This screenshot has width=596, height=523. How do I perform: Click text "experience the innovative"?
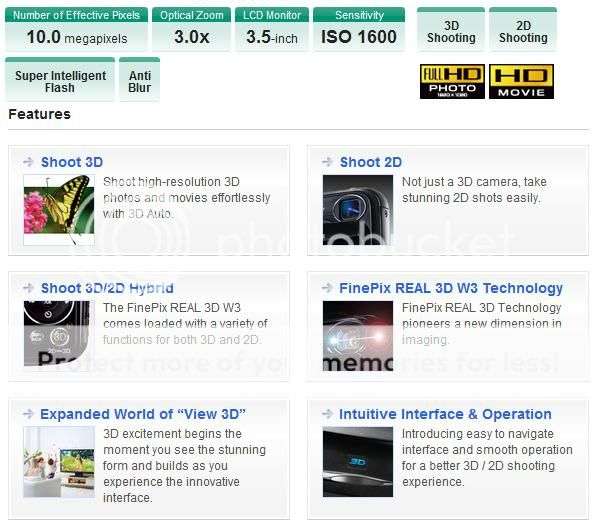[x=171, y=482]
